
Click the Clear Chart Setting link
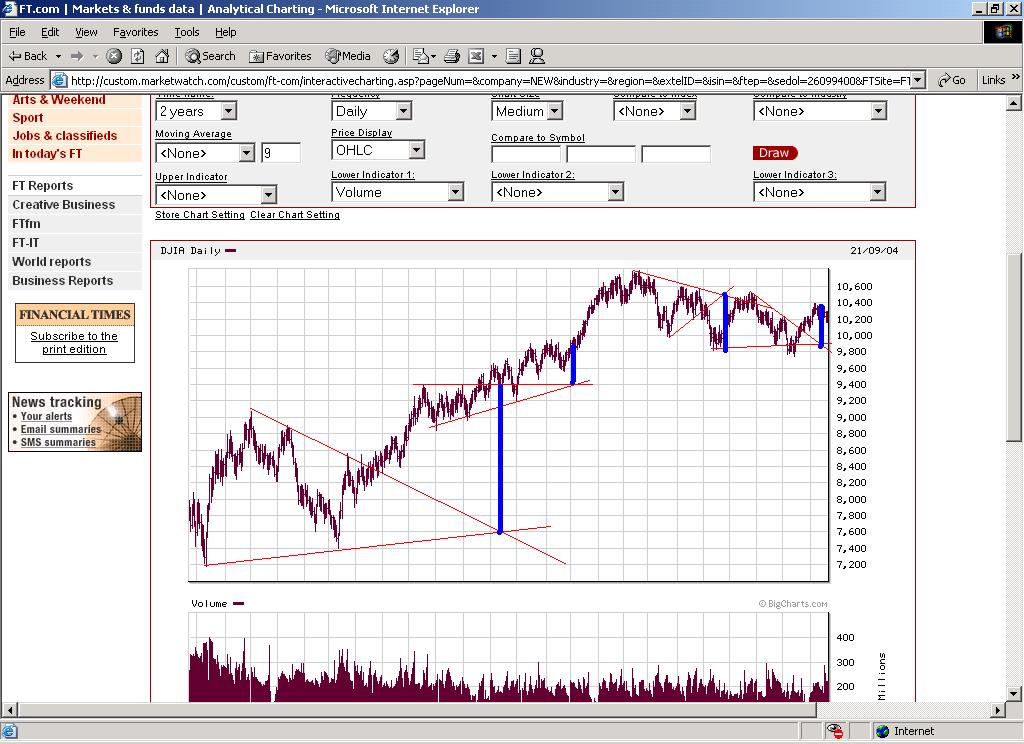[295, 214]
